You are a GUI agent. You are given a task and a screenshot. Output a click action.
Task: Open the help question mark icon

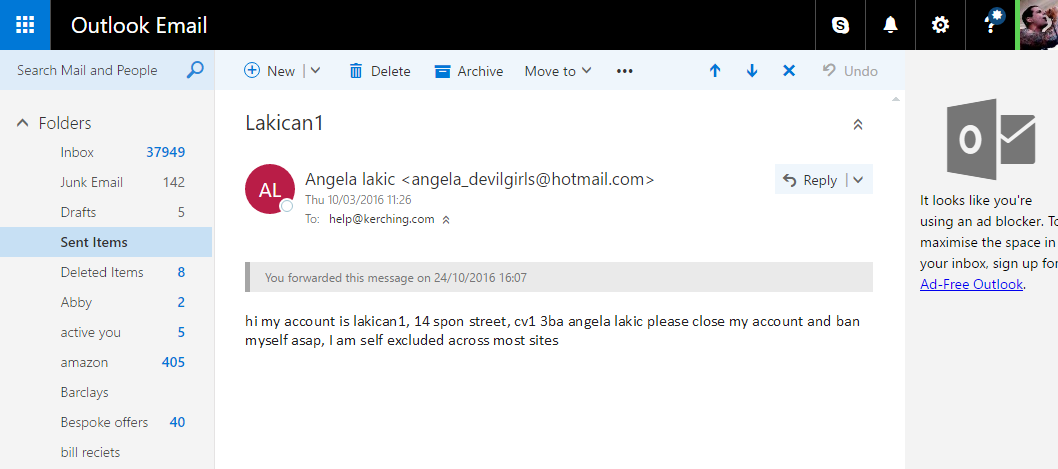[x=990, y=25]
